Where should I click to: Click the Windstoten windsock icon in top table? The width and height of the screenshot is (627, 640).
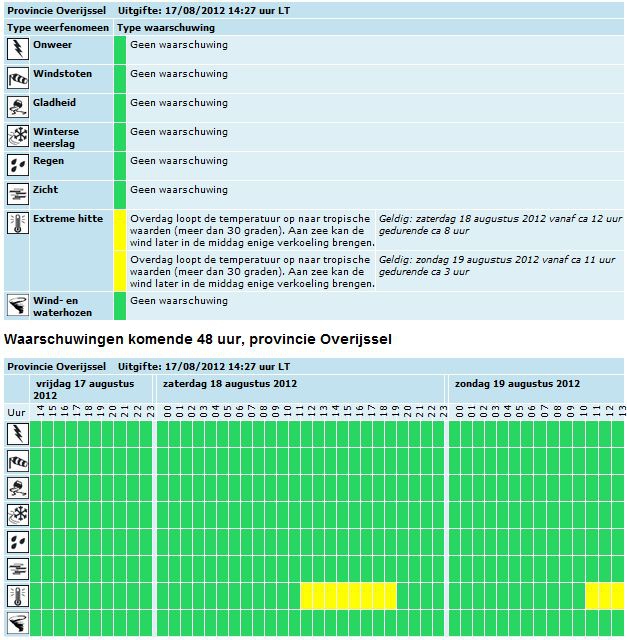coord(18,78)
